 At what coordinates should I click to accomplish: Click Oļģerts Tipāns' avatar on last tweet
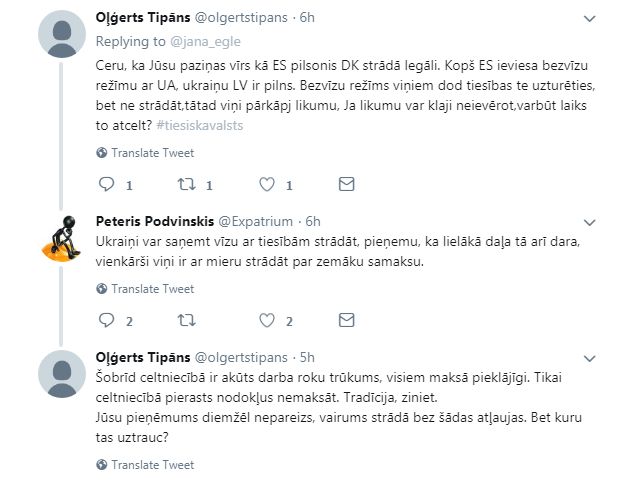(59, 375)
